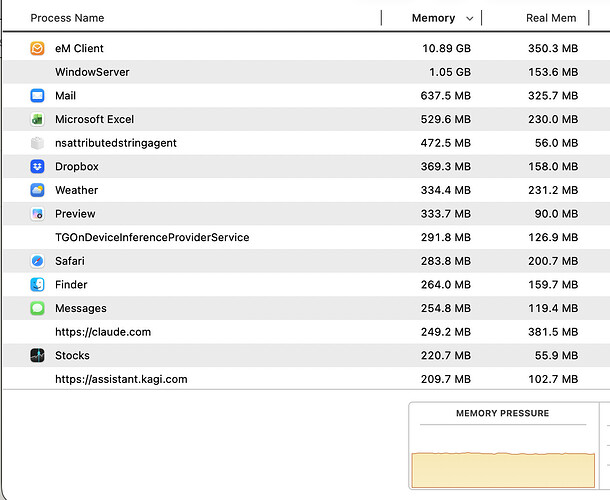Select the eM Client process name
Viewport: 610px width, 500px height.
79,48
